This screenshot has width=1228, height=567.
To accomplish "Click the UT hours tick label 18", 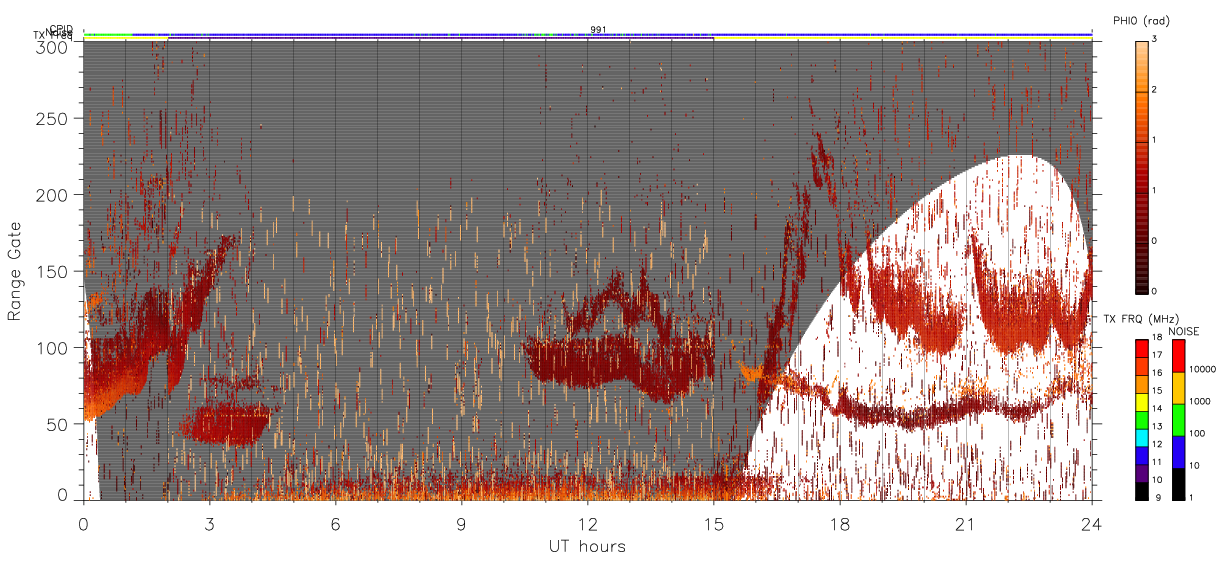I will coord(839,523).
